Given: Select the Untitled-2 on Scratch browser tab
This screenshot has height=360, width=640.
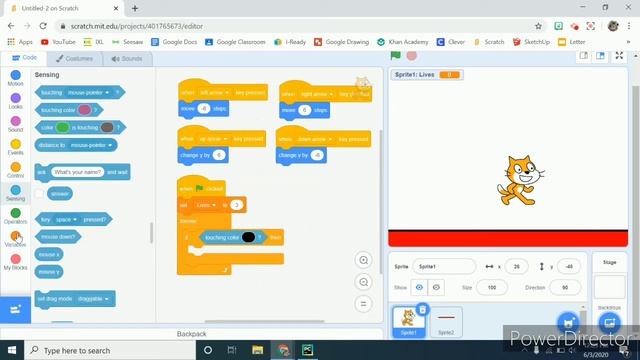Looking at the screenshot, I should [x=61, y=8].
